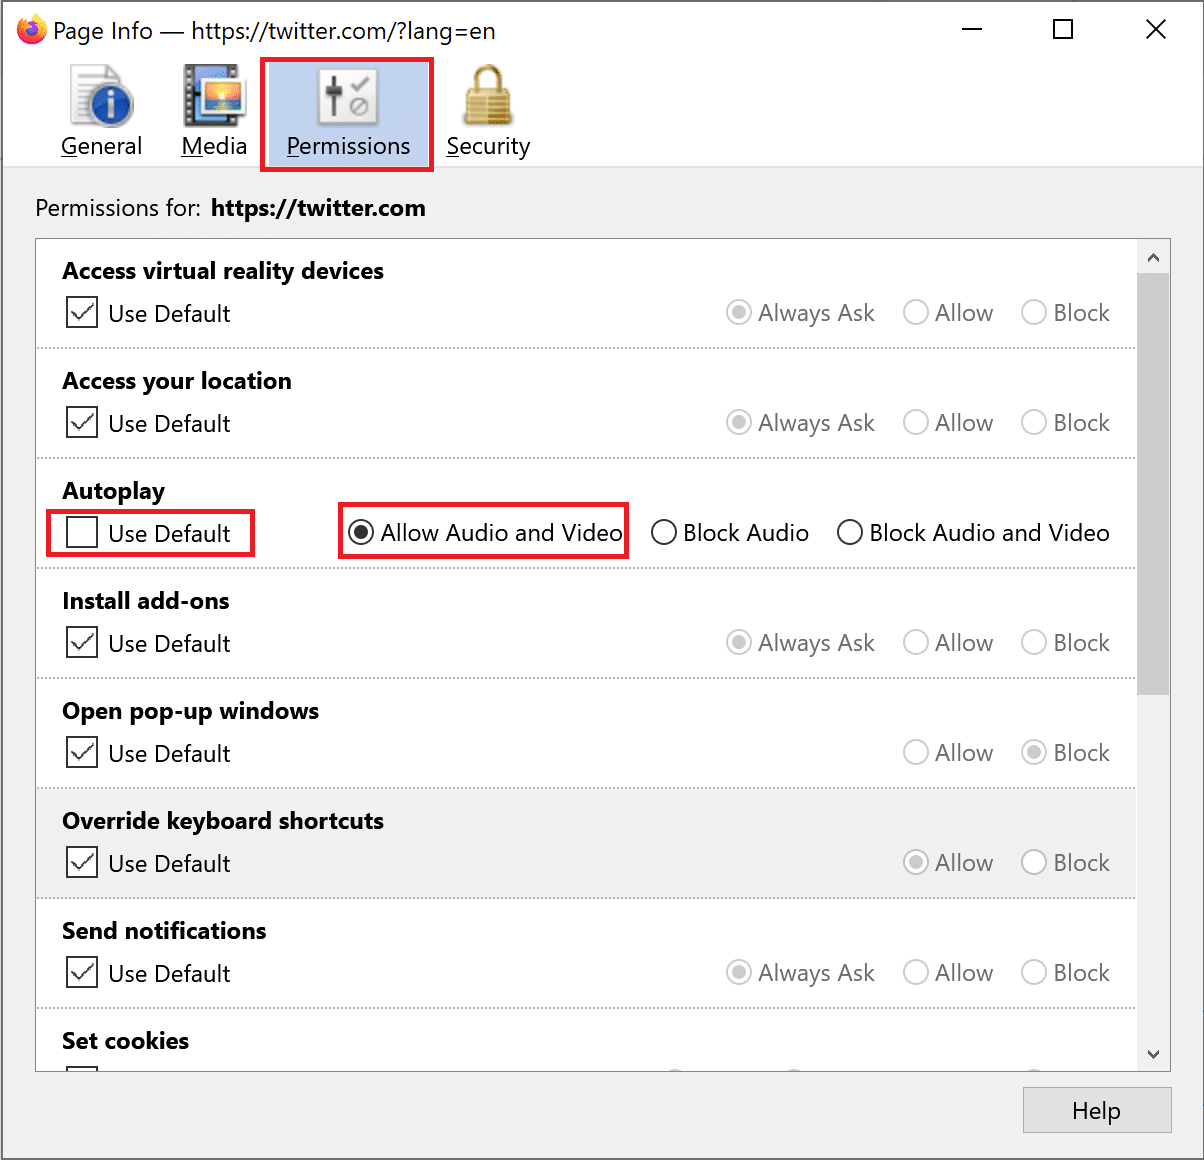Image resolution: width=1204 pixels, height=1160 pixels.
Task: Click the filmstrip icon above Media
Action: [213, 95]
